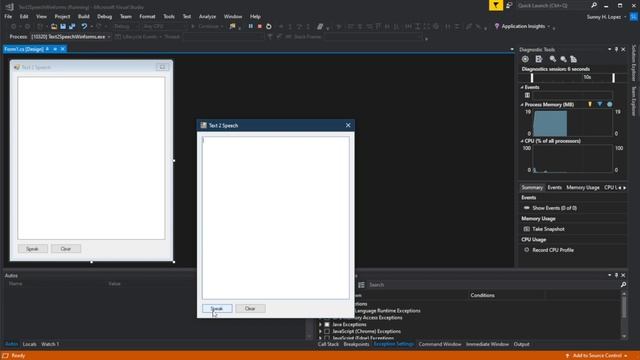Open the Analyze menu
The height and width of the screenshot is (360, 640).
207,17
